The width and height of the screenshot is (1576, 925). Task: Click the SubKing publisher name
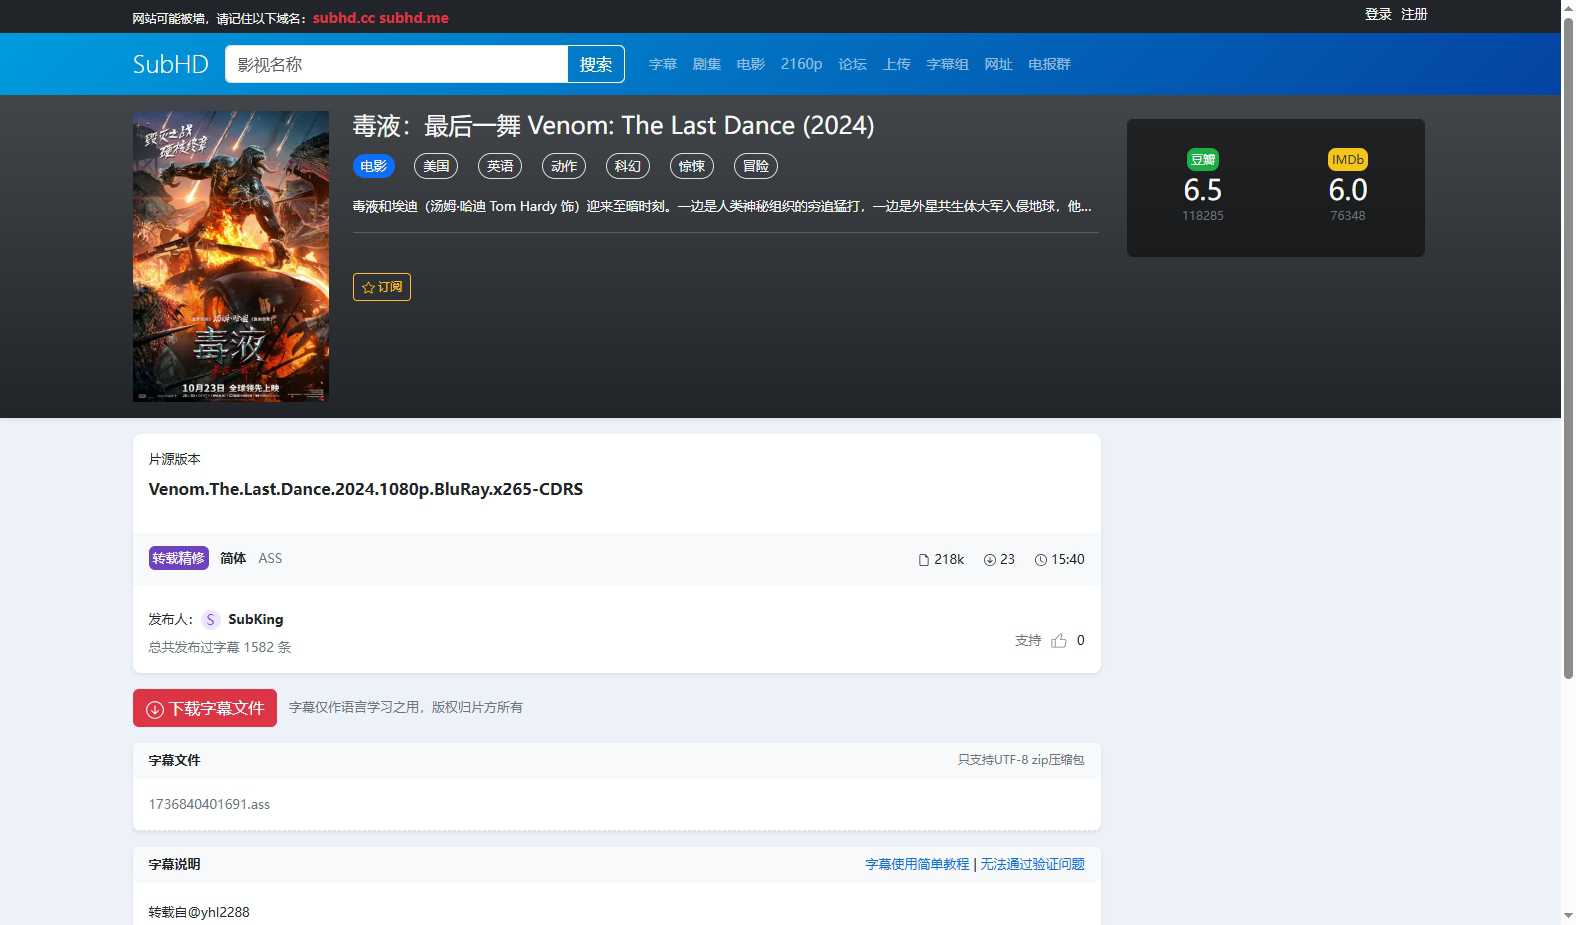[256, 620]
